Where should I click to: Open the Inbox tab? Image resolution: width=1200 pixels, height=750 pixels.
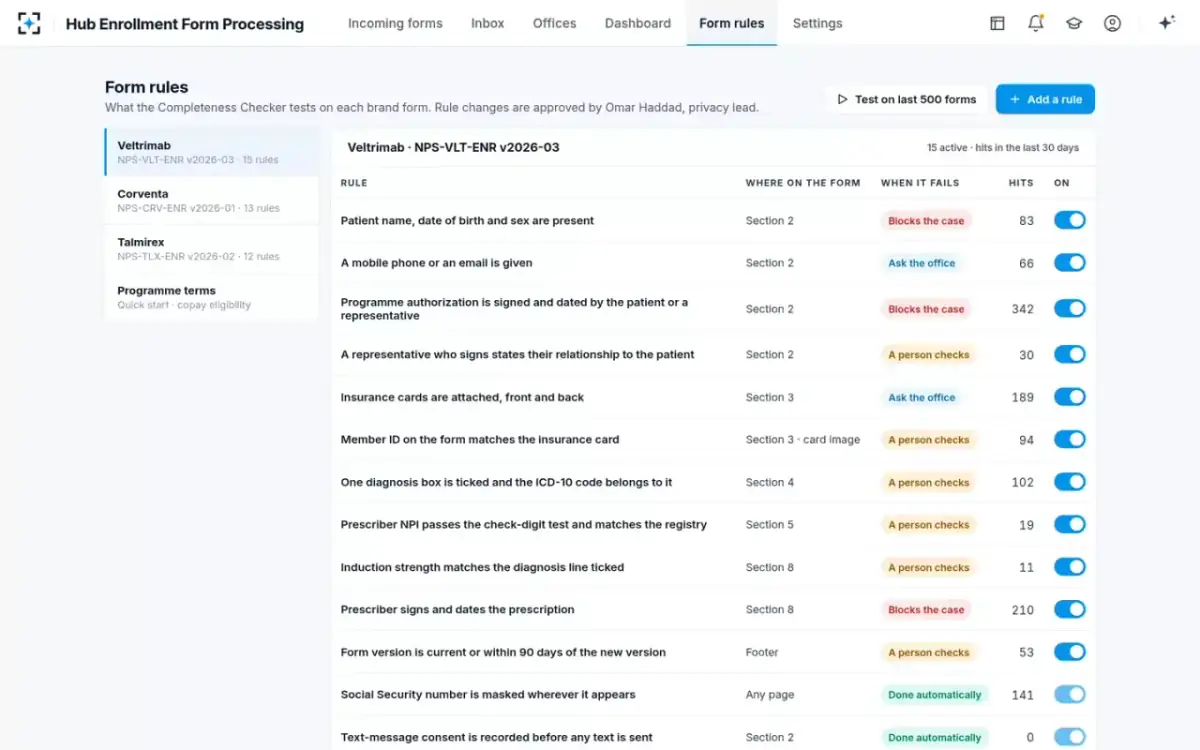point(488,23)
